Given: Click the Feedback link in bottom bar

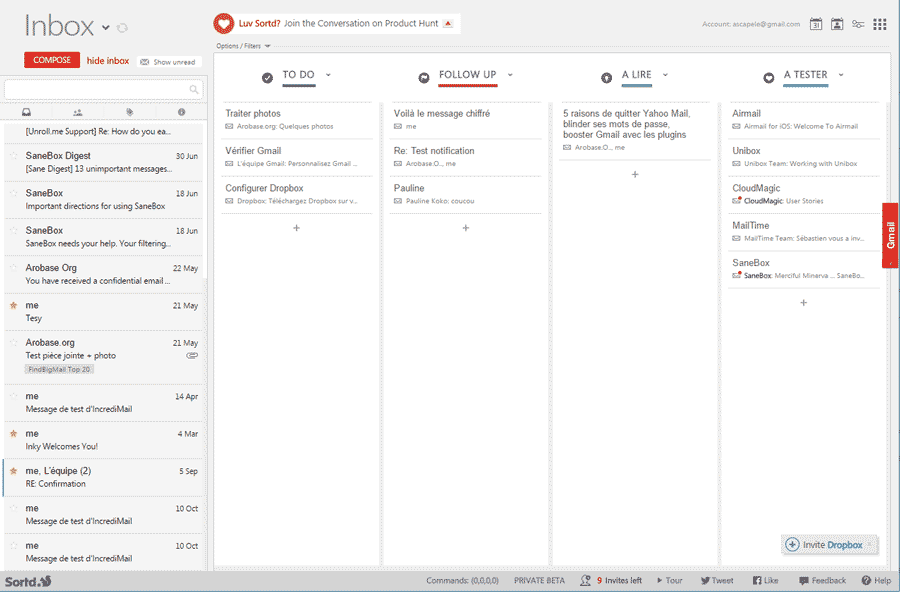Looking at the screenshot, I should [x=823, y=581].
